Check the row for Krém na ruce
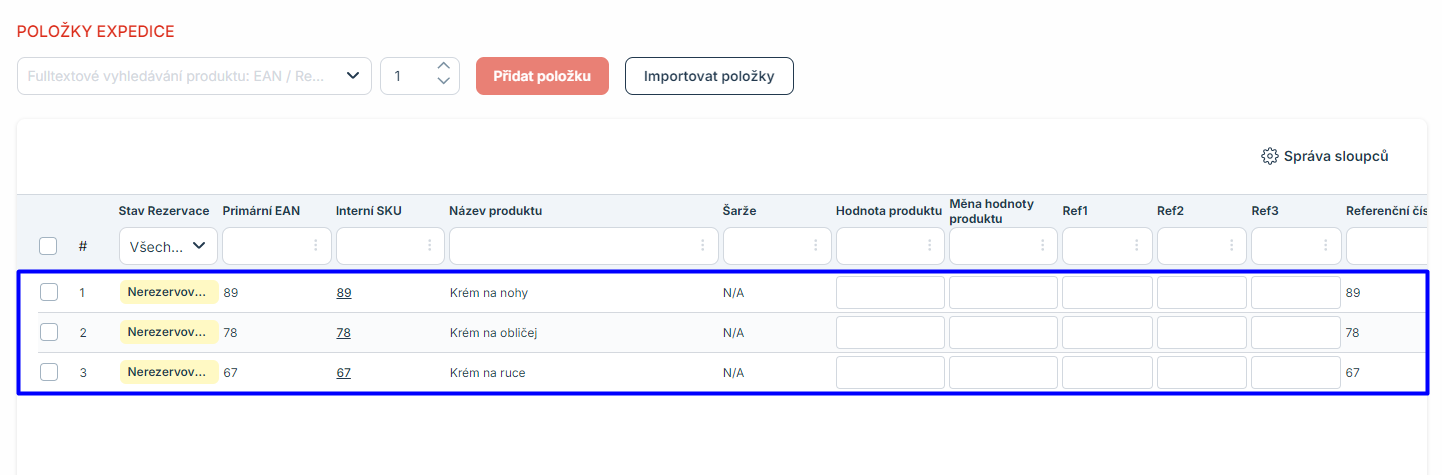Image resolution: width=1442 pixels, height=475 pixels. click(x=49, y=372)
